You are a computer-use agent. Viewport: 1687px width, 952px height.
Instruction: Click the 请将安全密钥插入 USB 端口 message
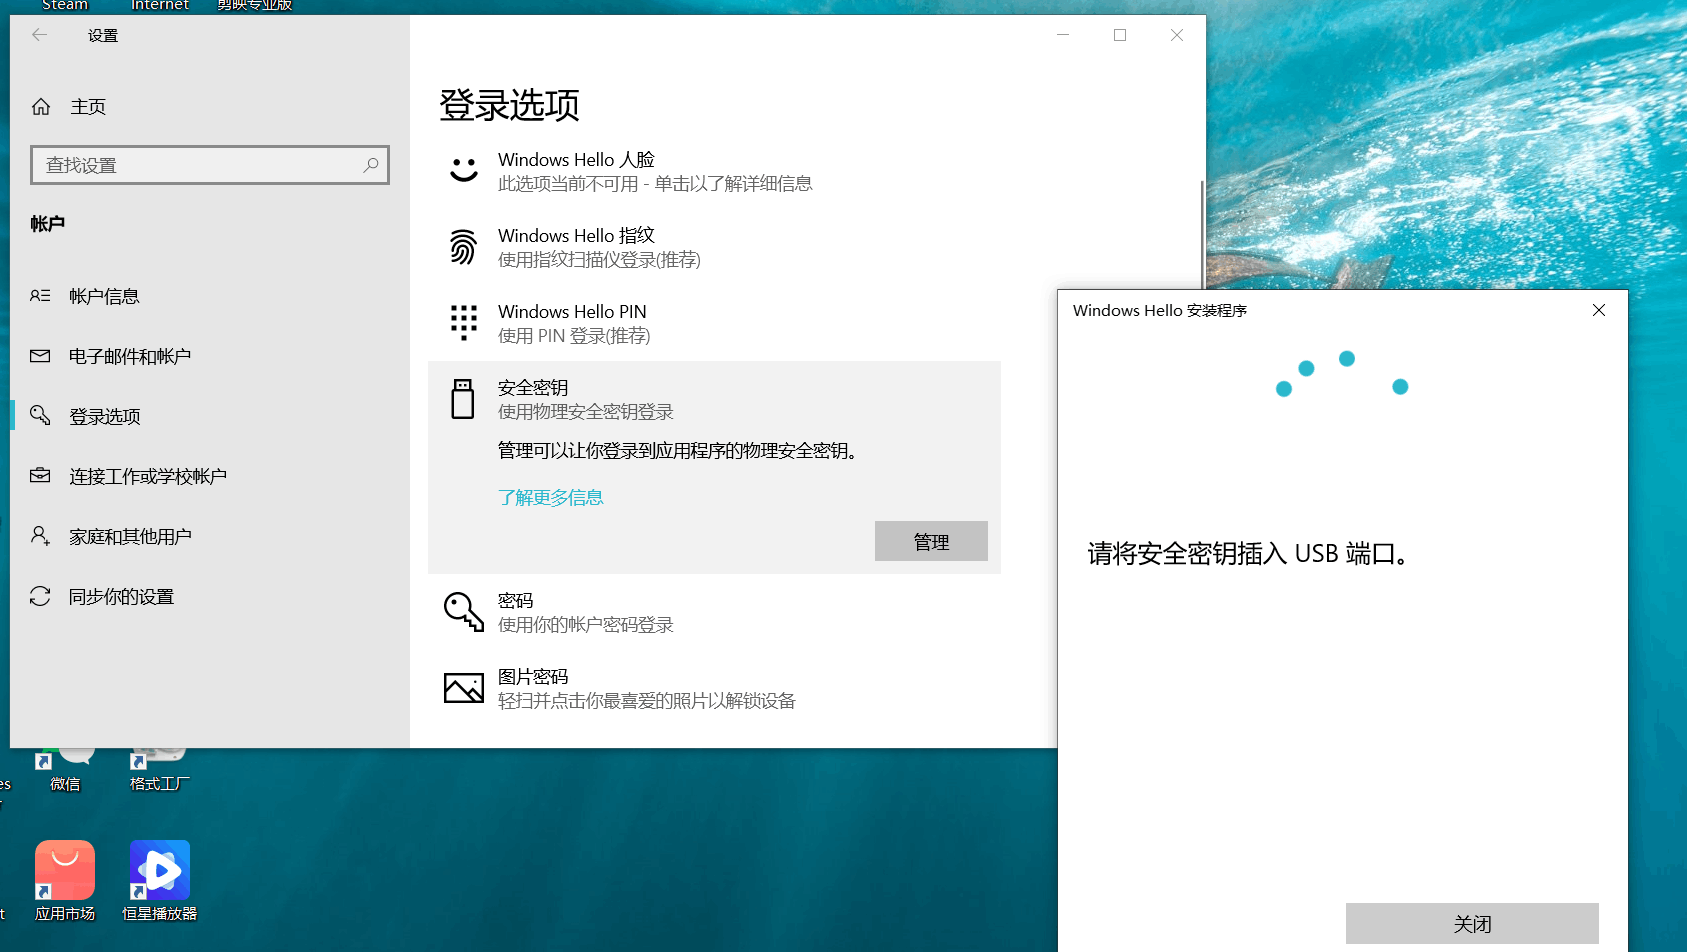click(x=1250, y=553)
